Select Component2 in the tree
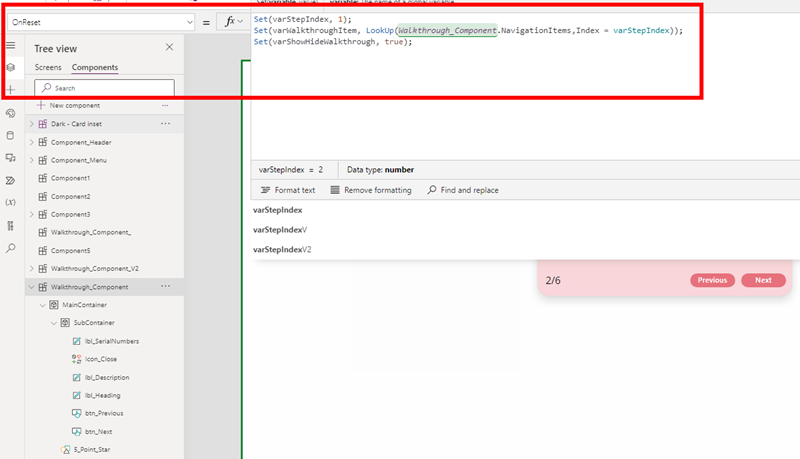Viewport: 800px width, 459px height. 70,196
